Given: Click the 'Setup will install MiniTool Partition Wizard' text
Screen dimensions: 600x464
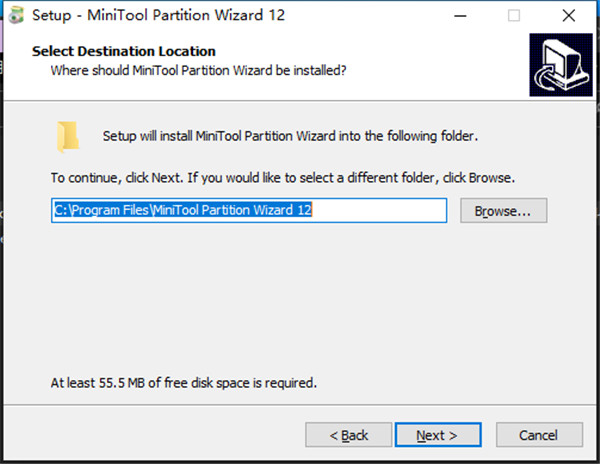Looking at the screenshot, I should (291, 136).
